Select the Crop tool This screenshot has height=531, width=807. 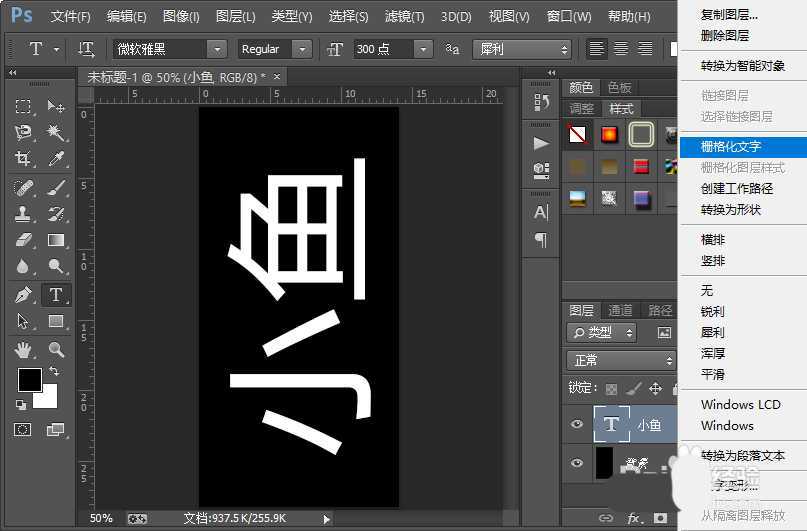[23, 159]
